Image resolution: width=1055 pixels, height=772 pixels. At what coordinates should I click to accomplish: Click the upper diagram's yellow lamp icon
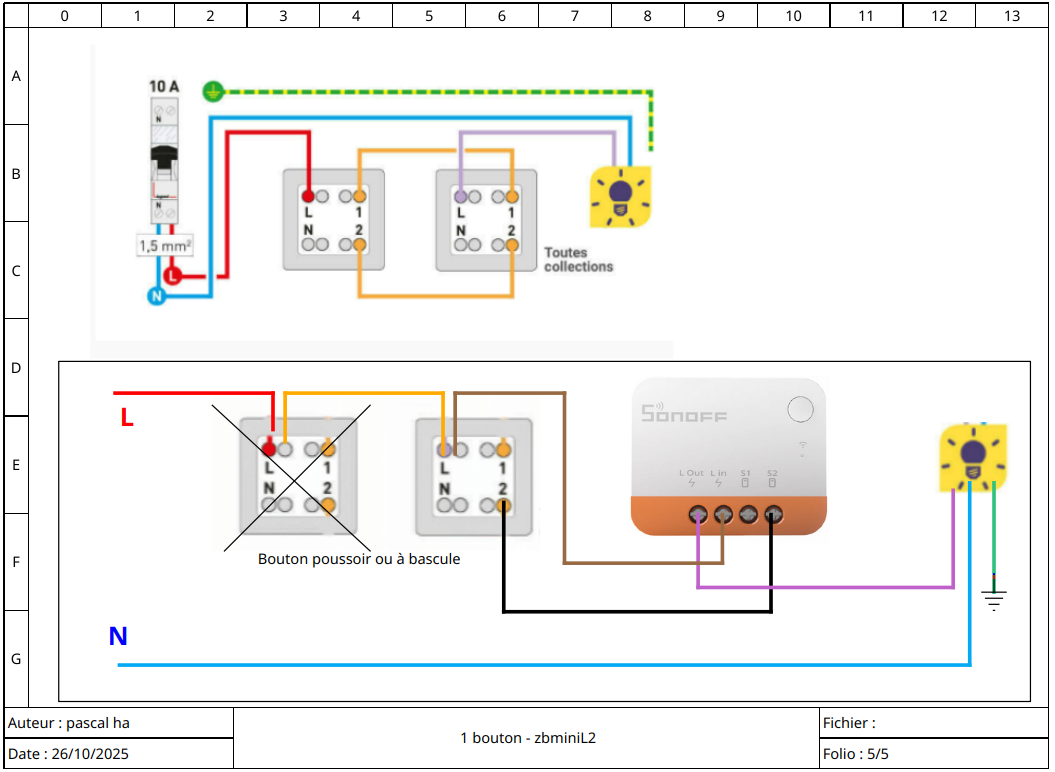tap(620, 197)
